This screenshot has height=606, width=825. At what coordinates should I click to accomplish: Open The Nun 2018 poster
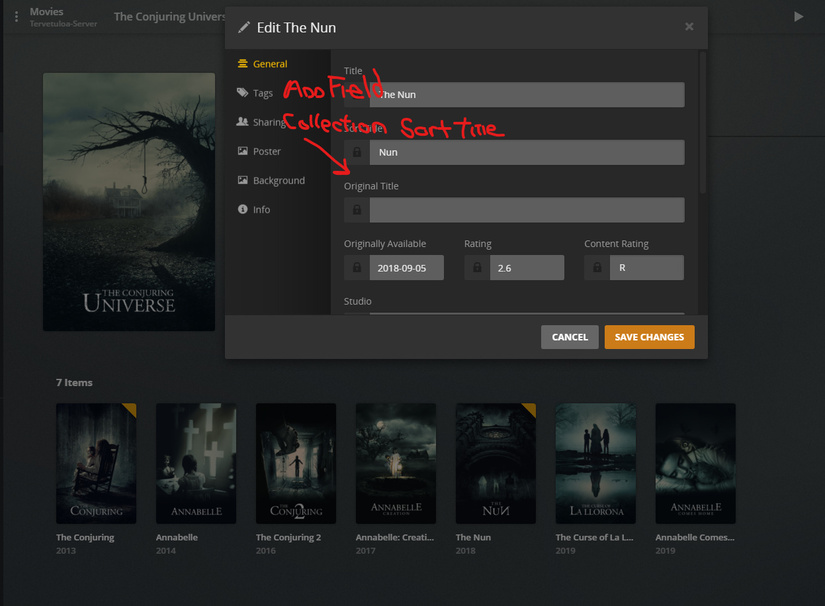(x=496, y=463)
